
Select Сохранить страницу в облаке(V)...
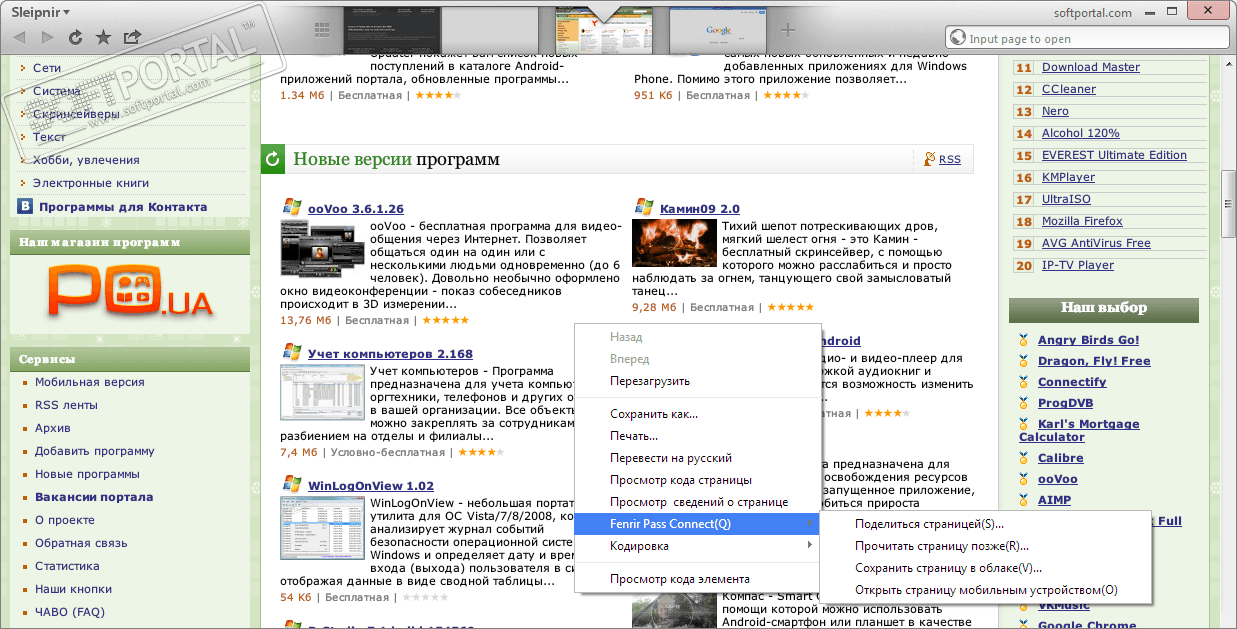tap(949, 568)
